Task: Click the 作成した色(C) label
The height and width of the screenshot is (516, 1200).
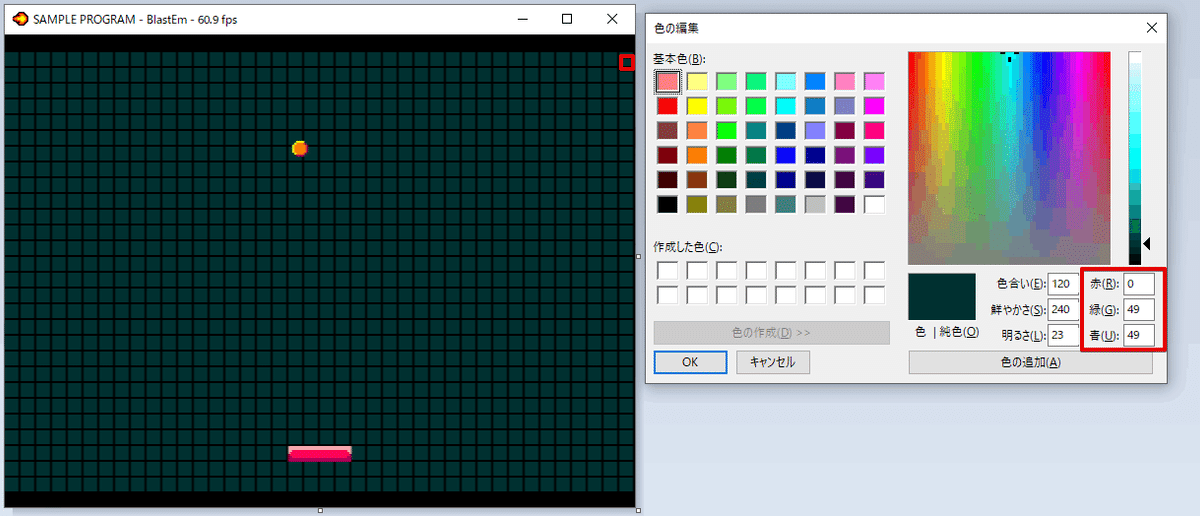Action: pos(686,246)
